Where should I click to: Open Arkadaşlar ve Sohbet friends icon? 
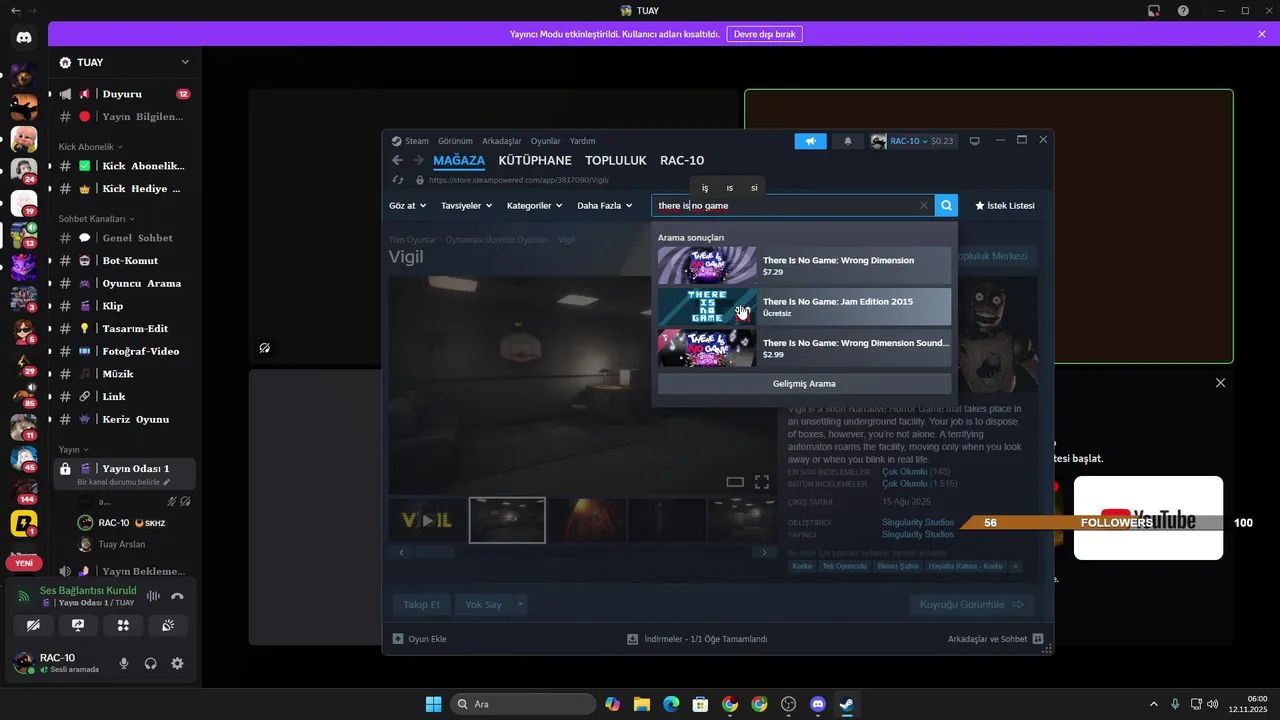tap(1038, 638)
